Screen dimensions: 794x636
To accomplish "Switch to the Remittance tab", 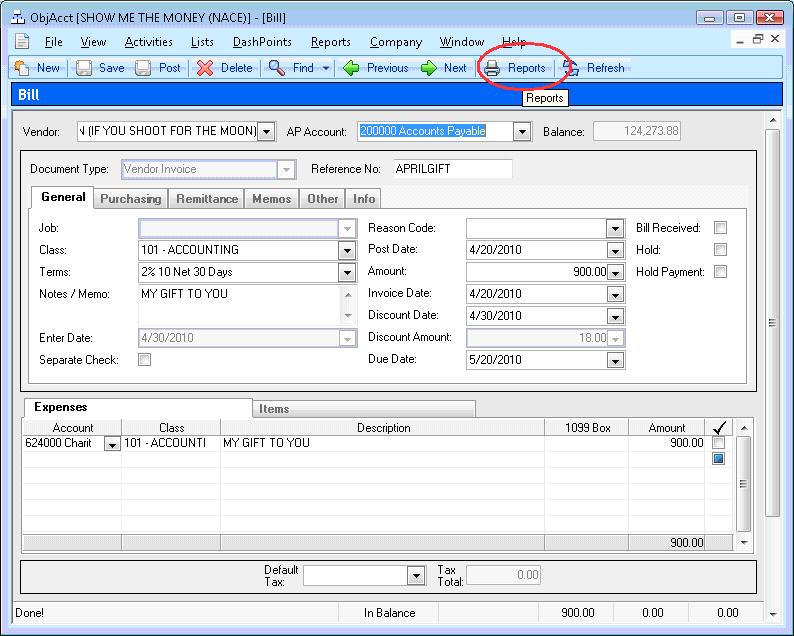I will pyautogui.click(x=207, y=199).
